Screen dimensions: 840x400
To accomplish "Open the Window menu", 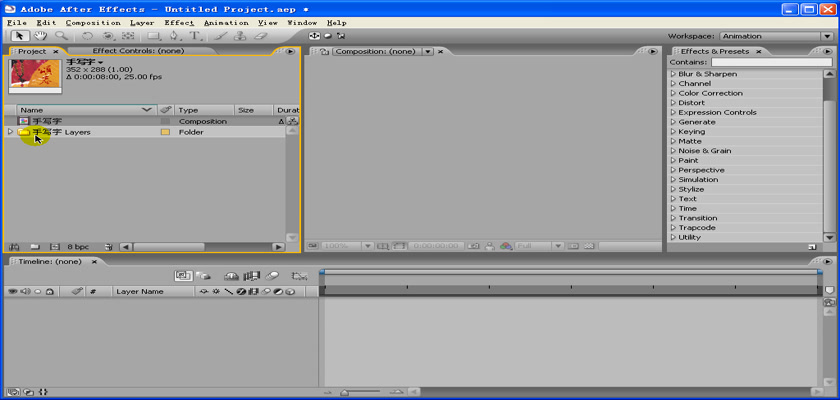I will tap(303, 22).
